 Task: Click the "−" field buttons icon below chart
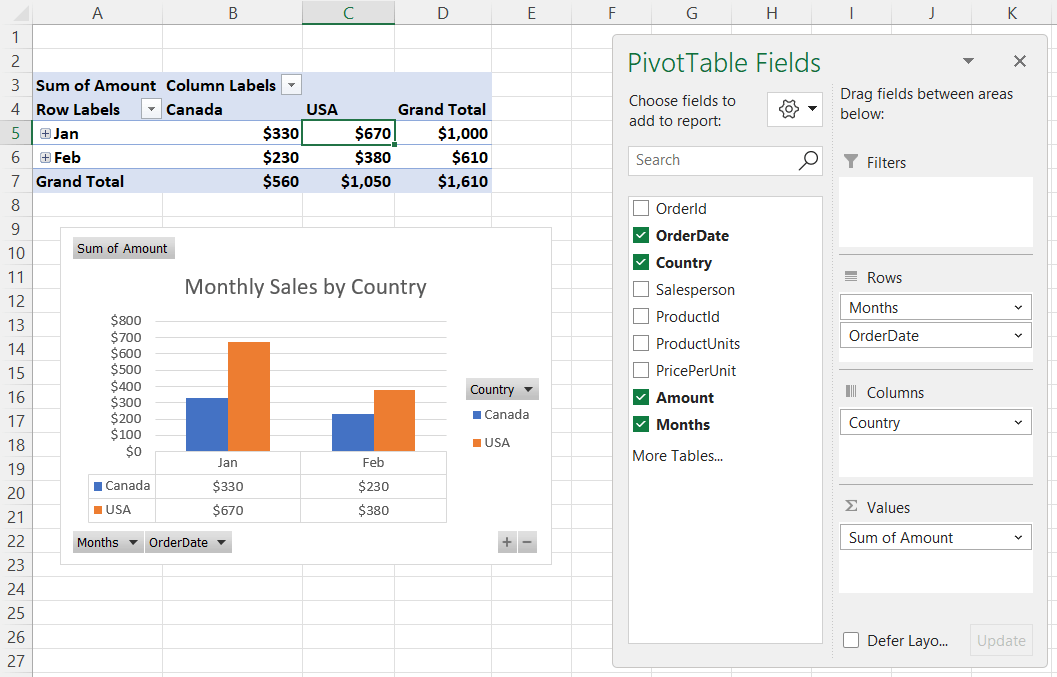(527, 542)
